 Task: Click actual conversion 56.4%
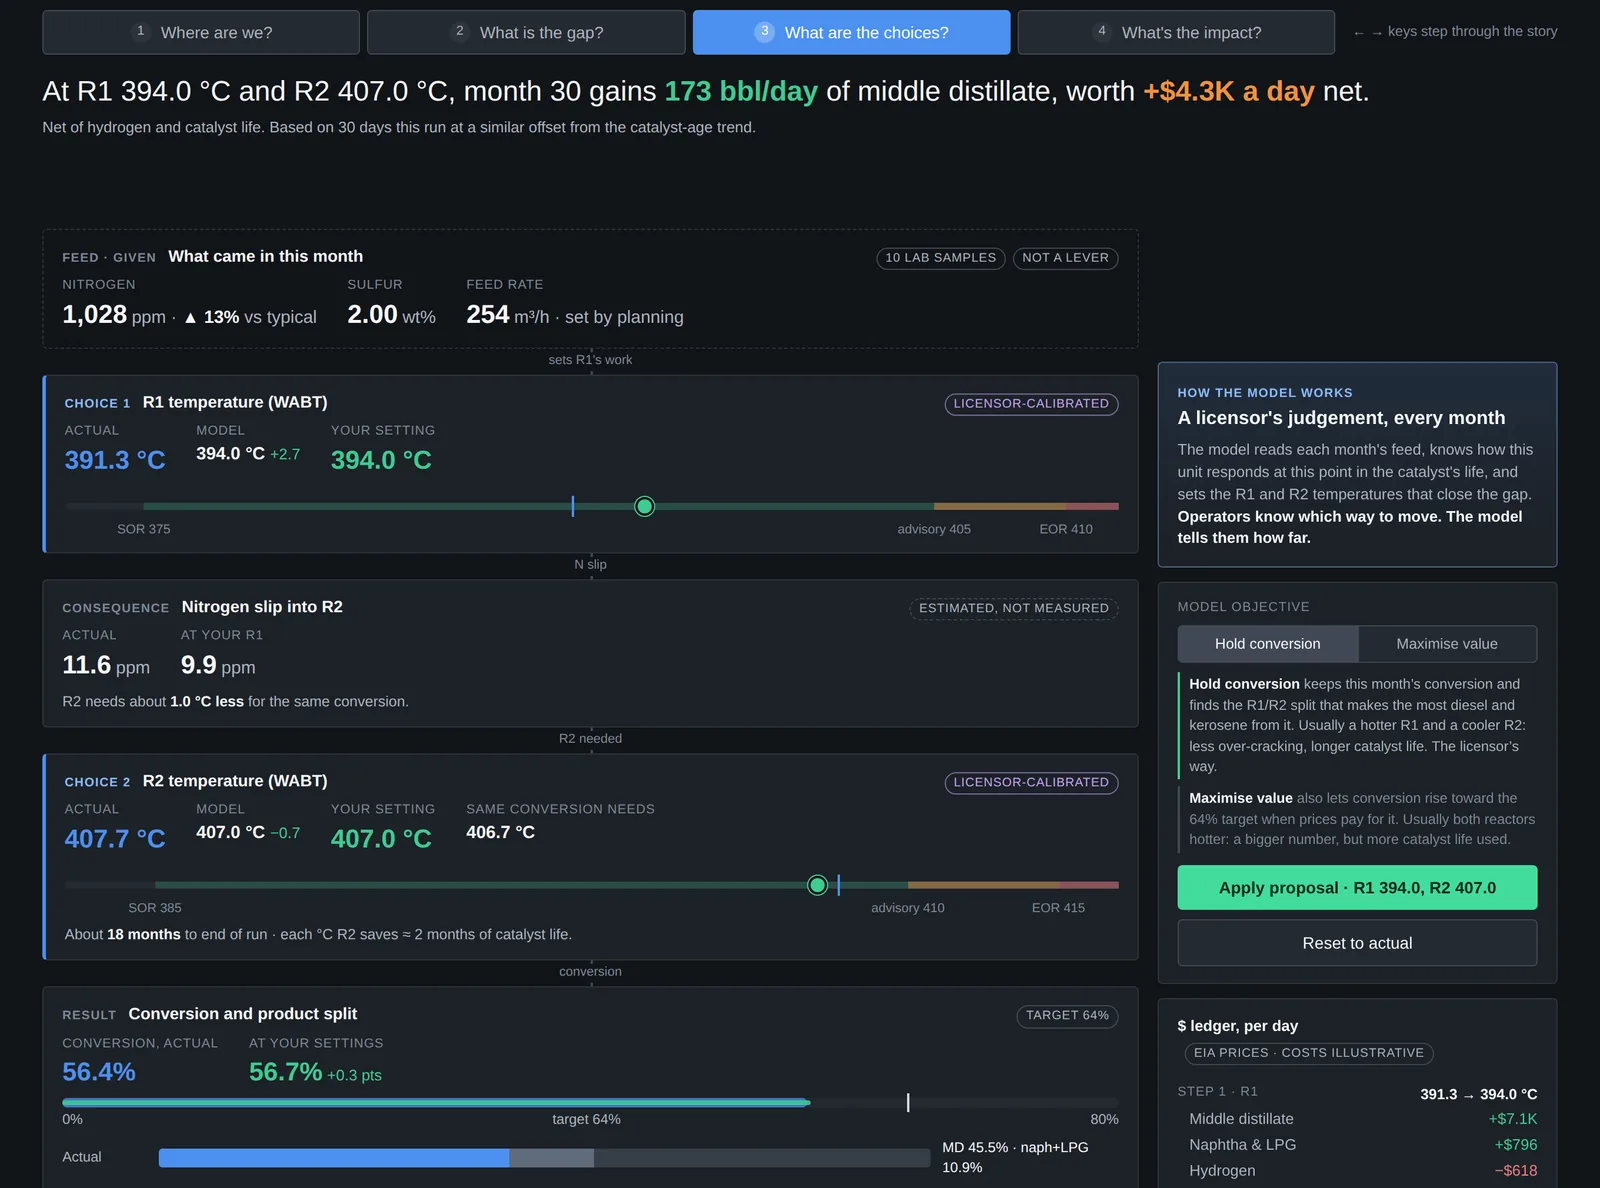[x=99, y=1072]
